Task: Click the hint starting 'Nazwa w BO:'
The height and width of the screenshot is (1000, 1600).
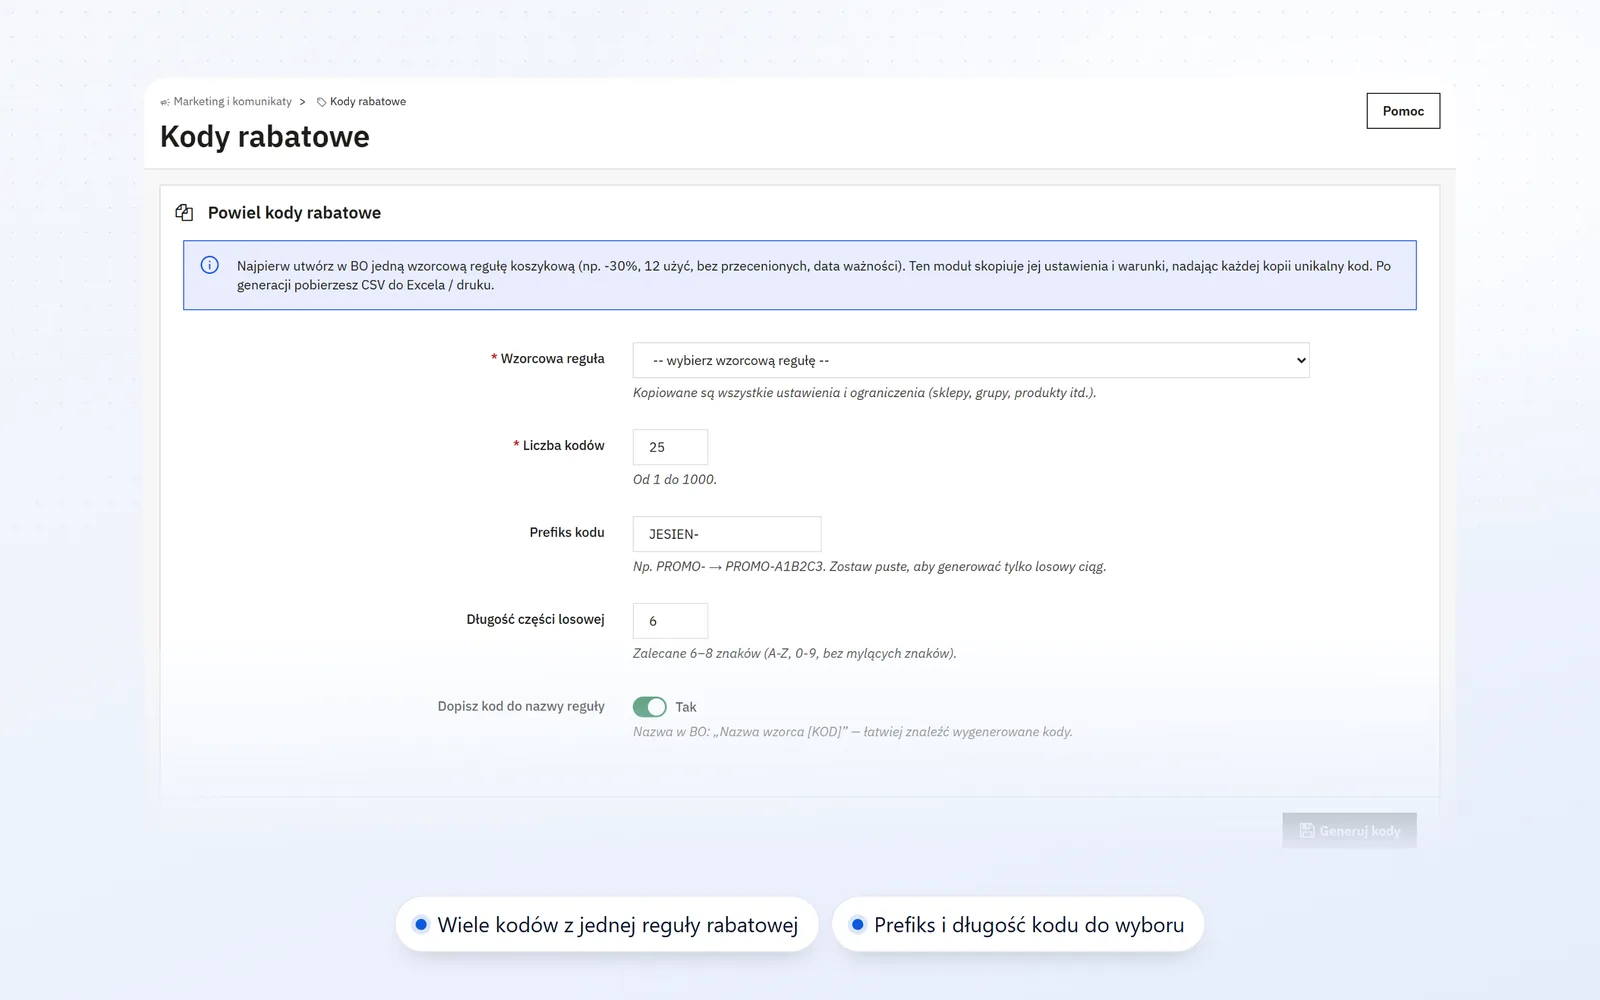Action: [853, 732]
